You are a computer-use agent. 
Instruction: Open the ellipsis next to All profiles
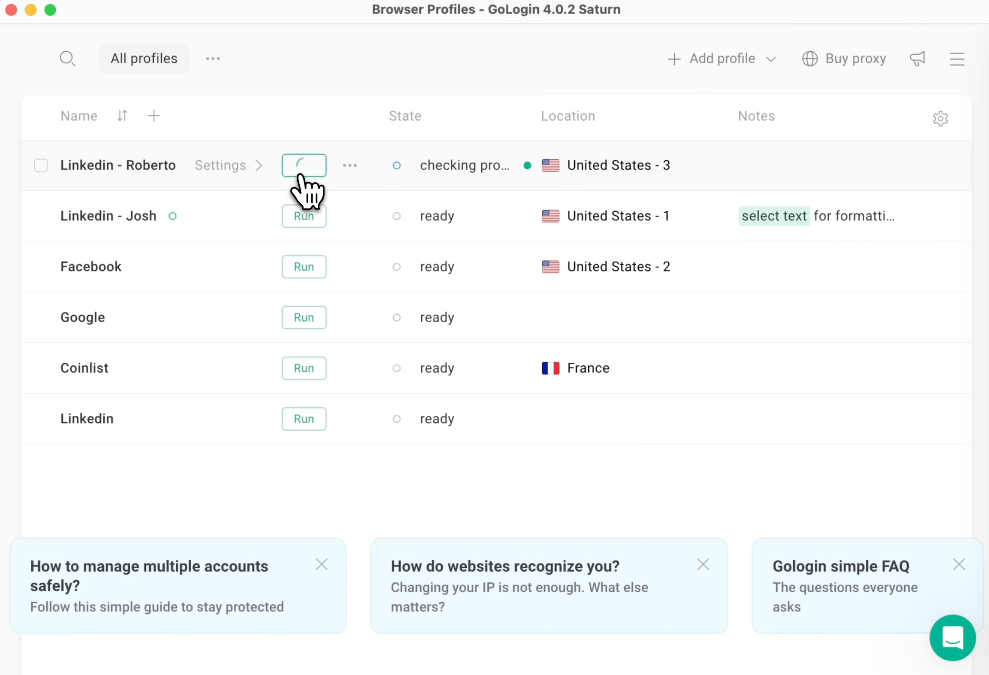213,59
